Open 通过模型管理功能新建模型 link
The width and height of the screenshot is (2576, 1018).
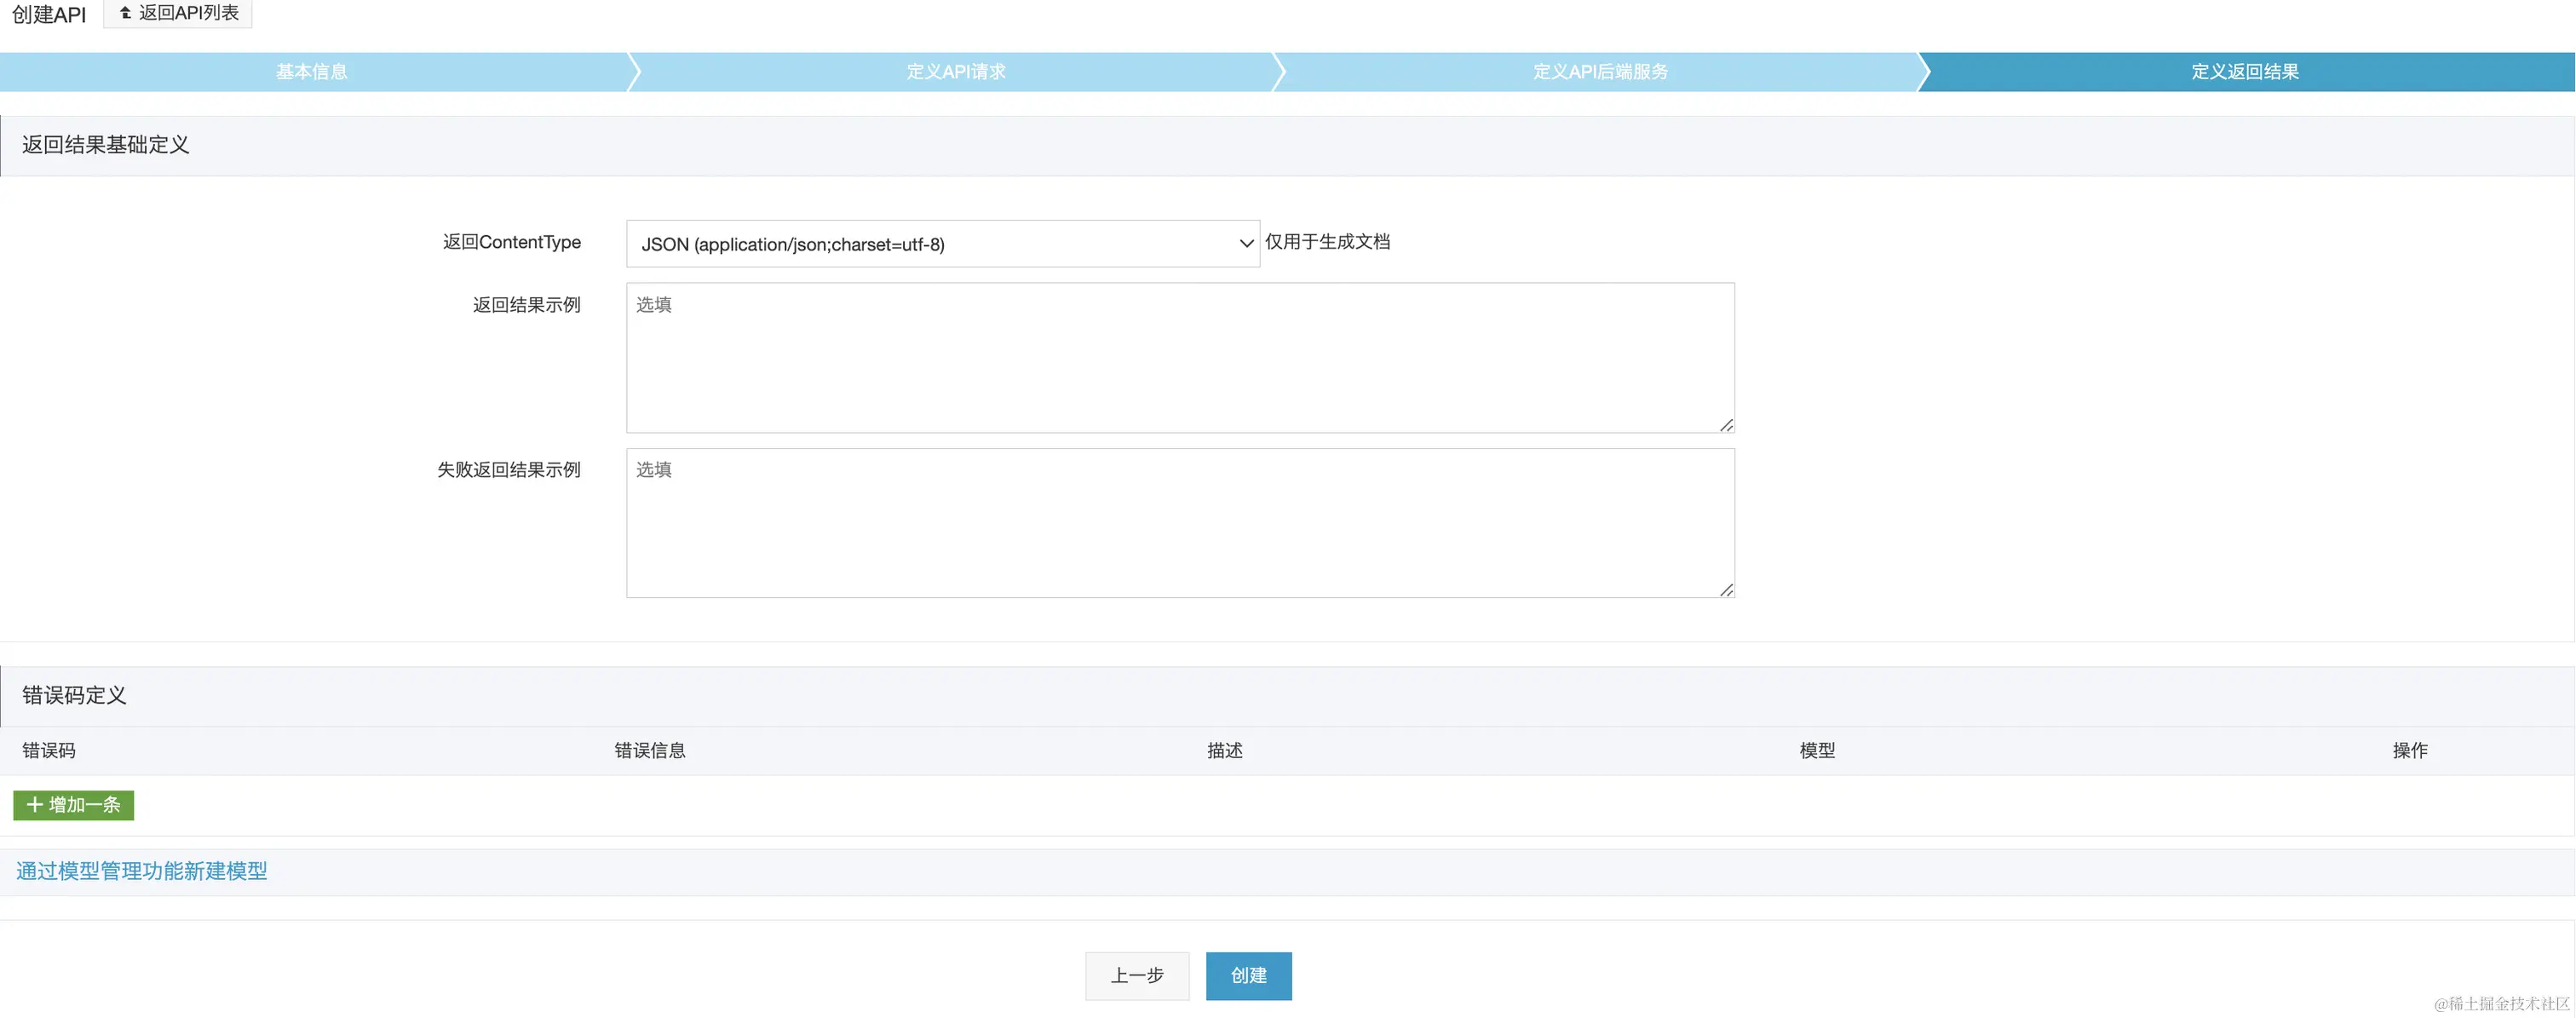coord(142,871)
